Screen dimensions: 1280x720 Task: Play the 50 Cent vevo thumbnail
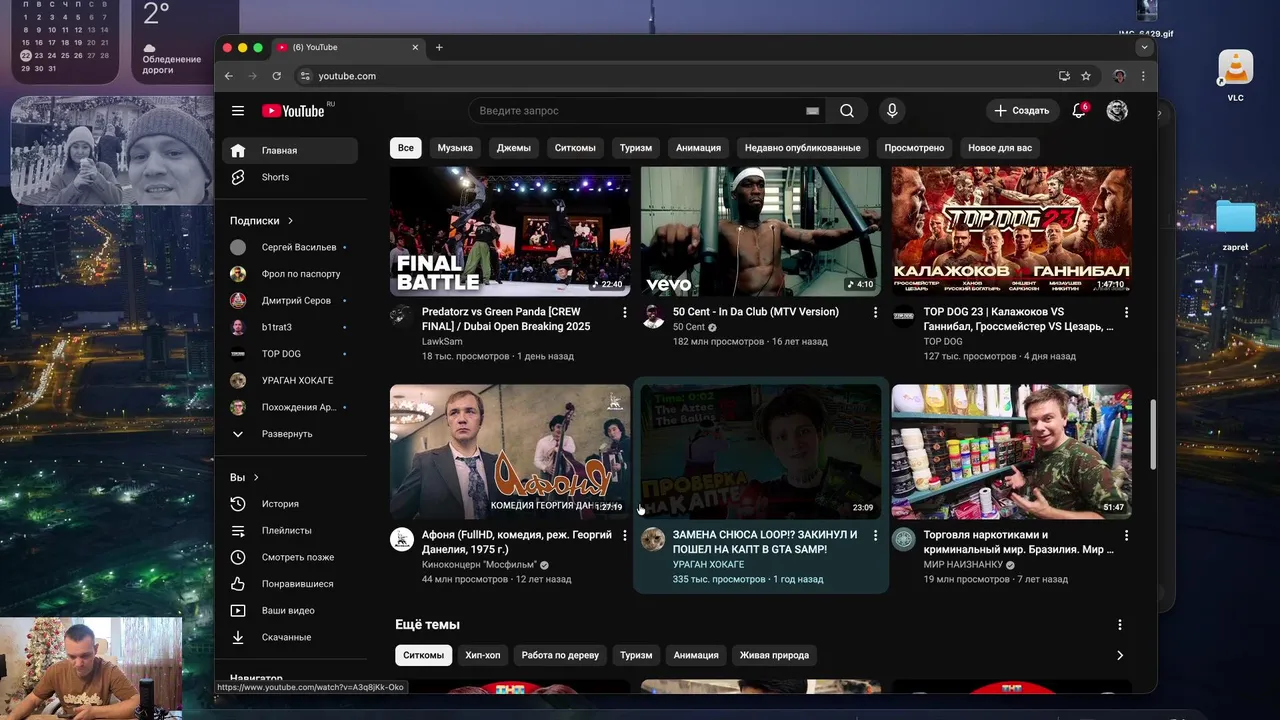tap(761, 231)
